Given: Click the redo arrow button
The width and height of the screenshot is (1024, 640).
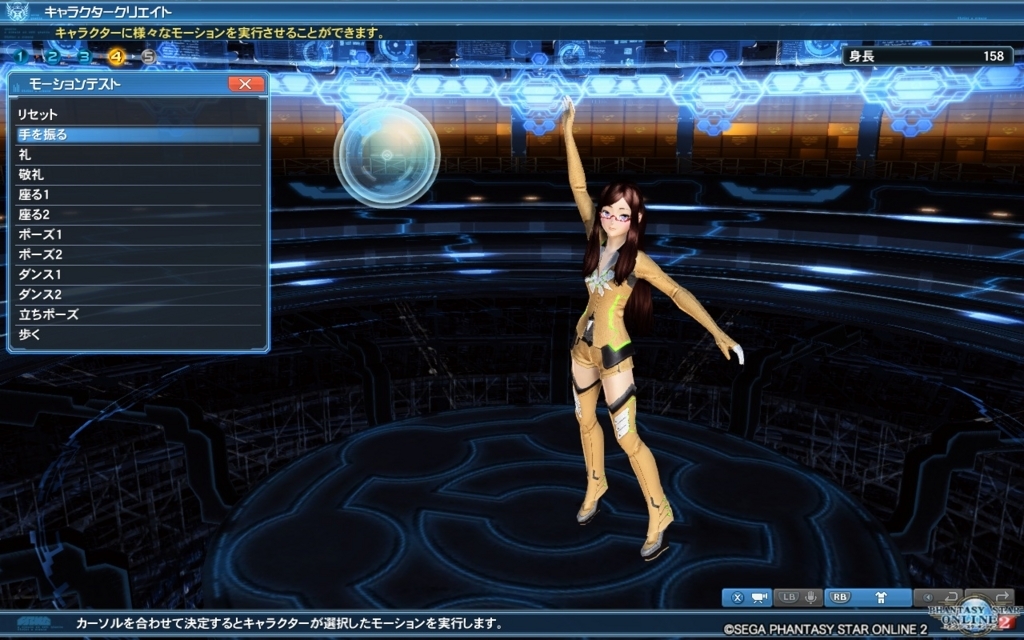Looking at the screenshot, I should [989, 597].
